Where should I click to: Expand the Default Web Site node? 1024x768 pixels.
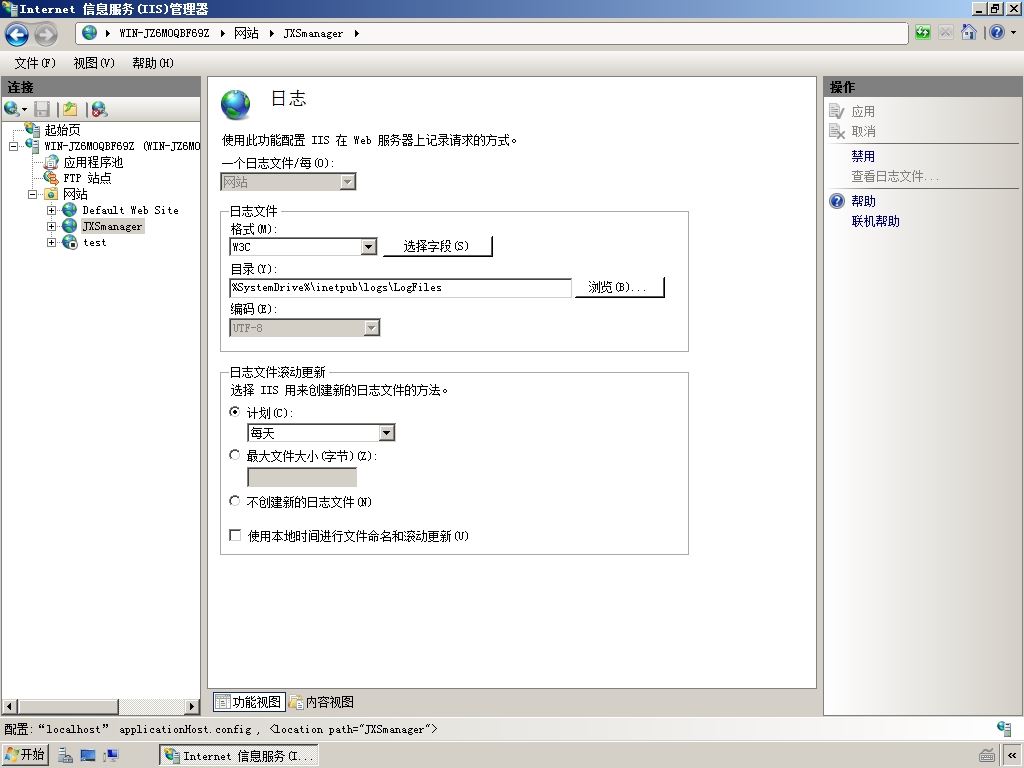(x=52, y=210)
